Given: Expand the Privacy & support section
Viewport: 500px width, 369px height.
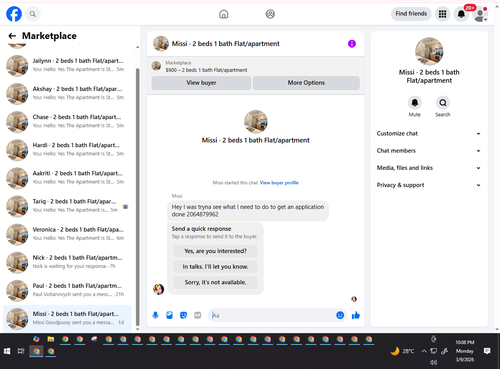Looking at the screenshot, I should 429,185.
